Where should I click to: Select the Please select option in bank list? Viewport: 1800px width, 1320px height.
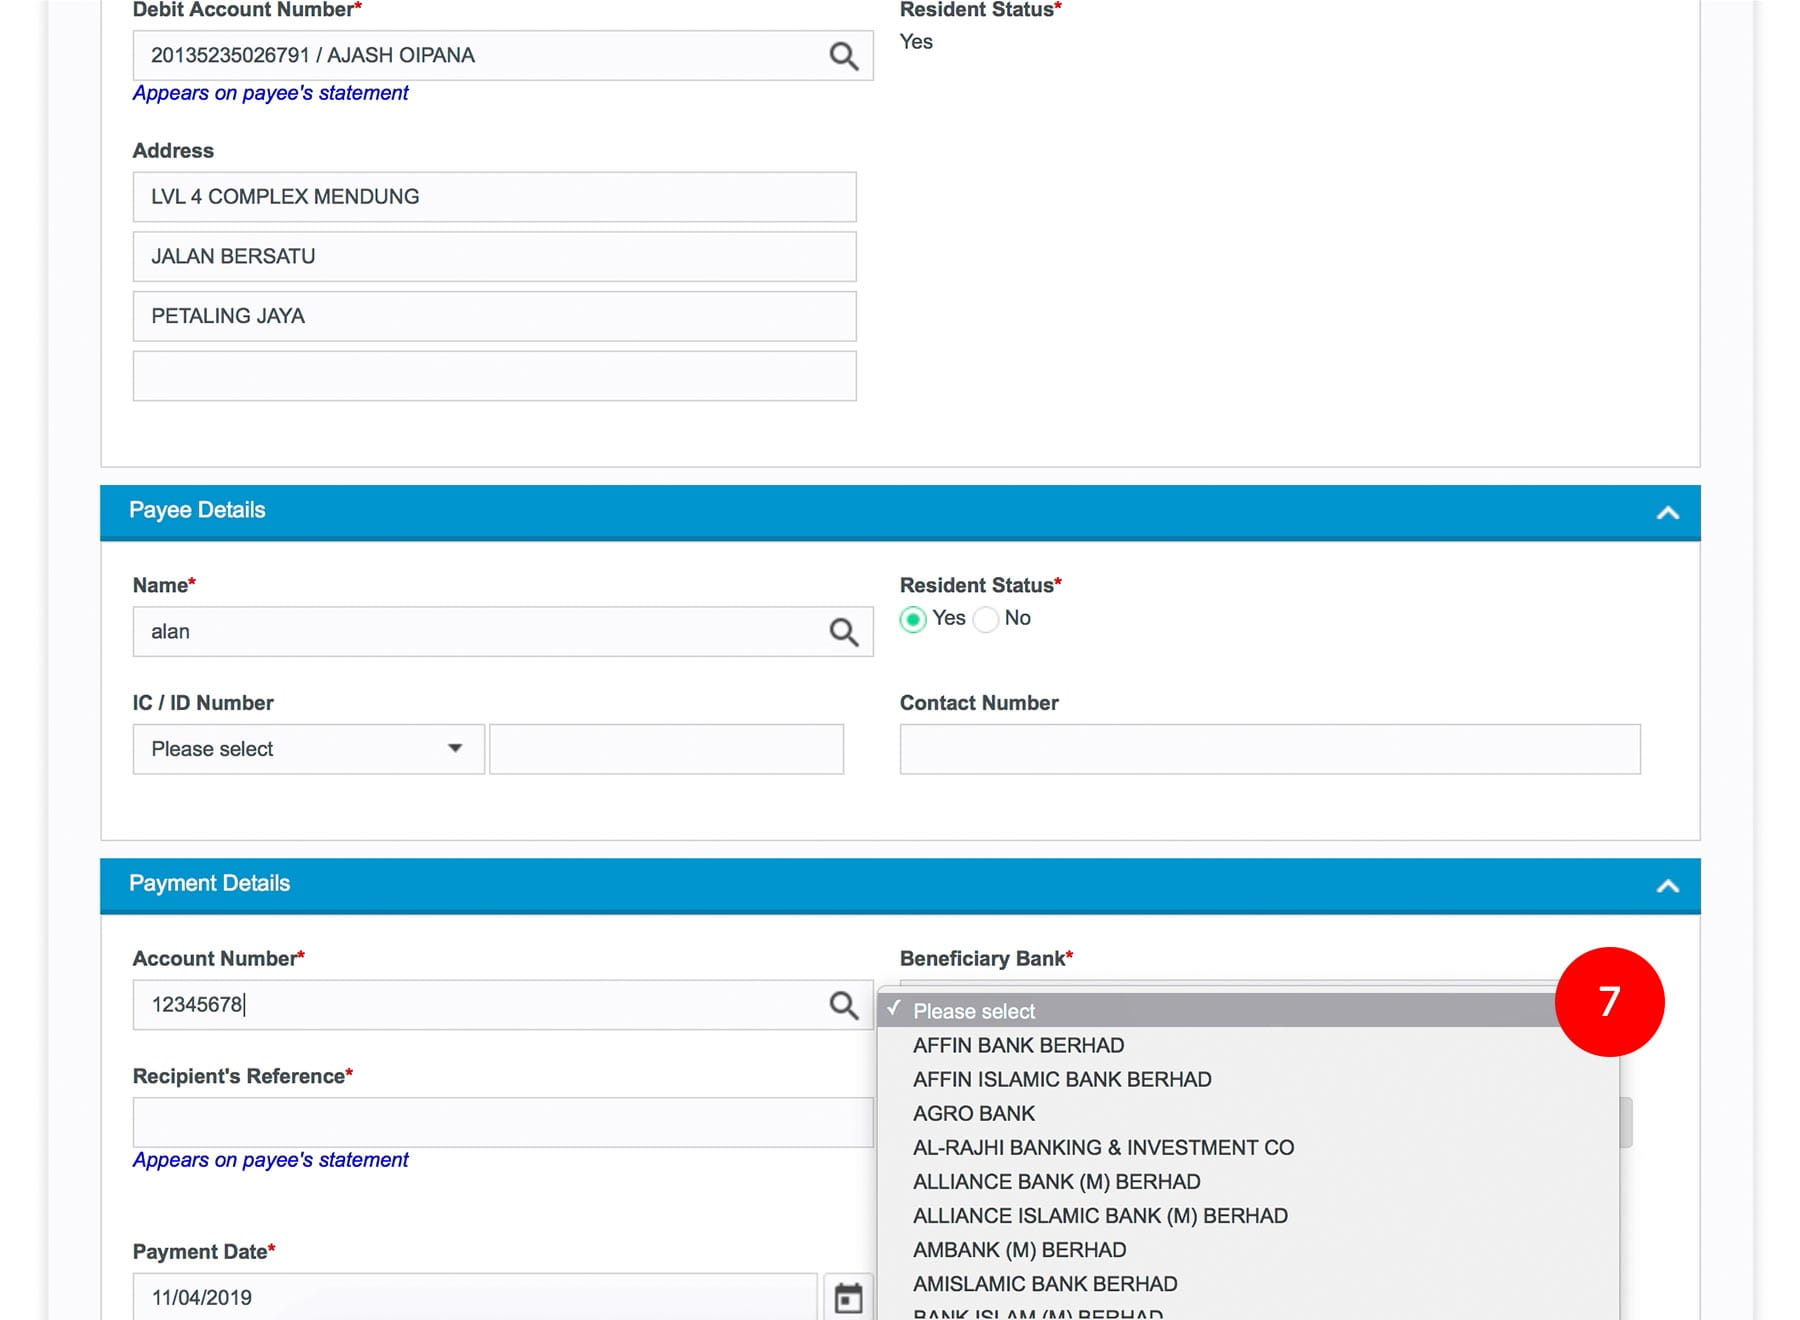pos(974,1011)
